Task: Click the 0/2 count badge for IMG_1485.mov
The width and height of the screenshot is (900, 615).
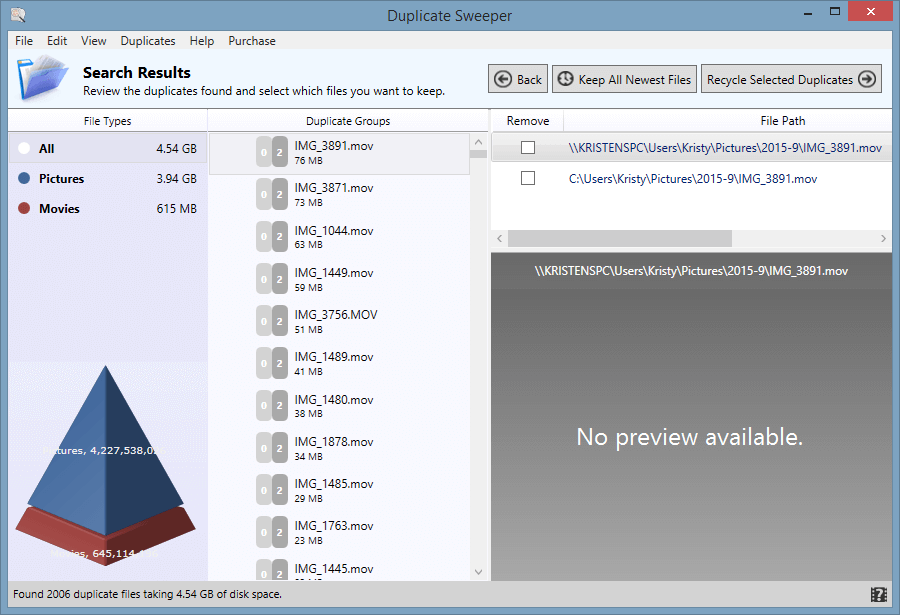Action: tap(272, 490)
